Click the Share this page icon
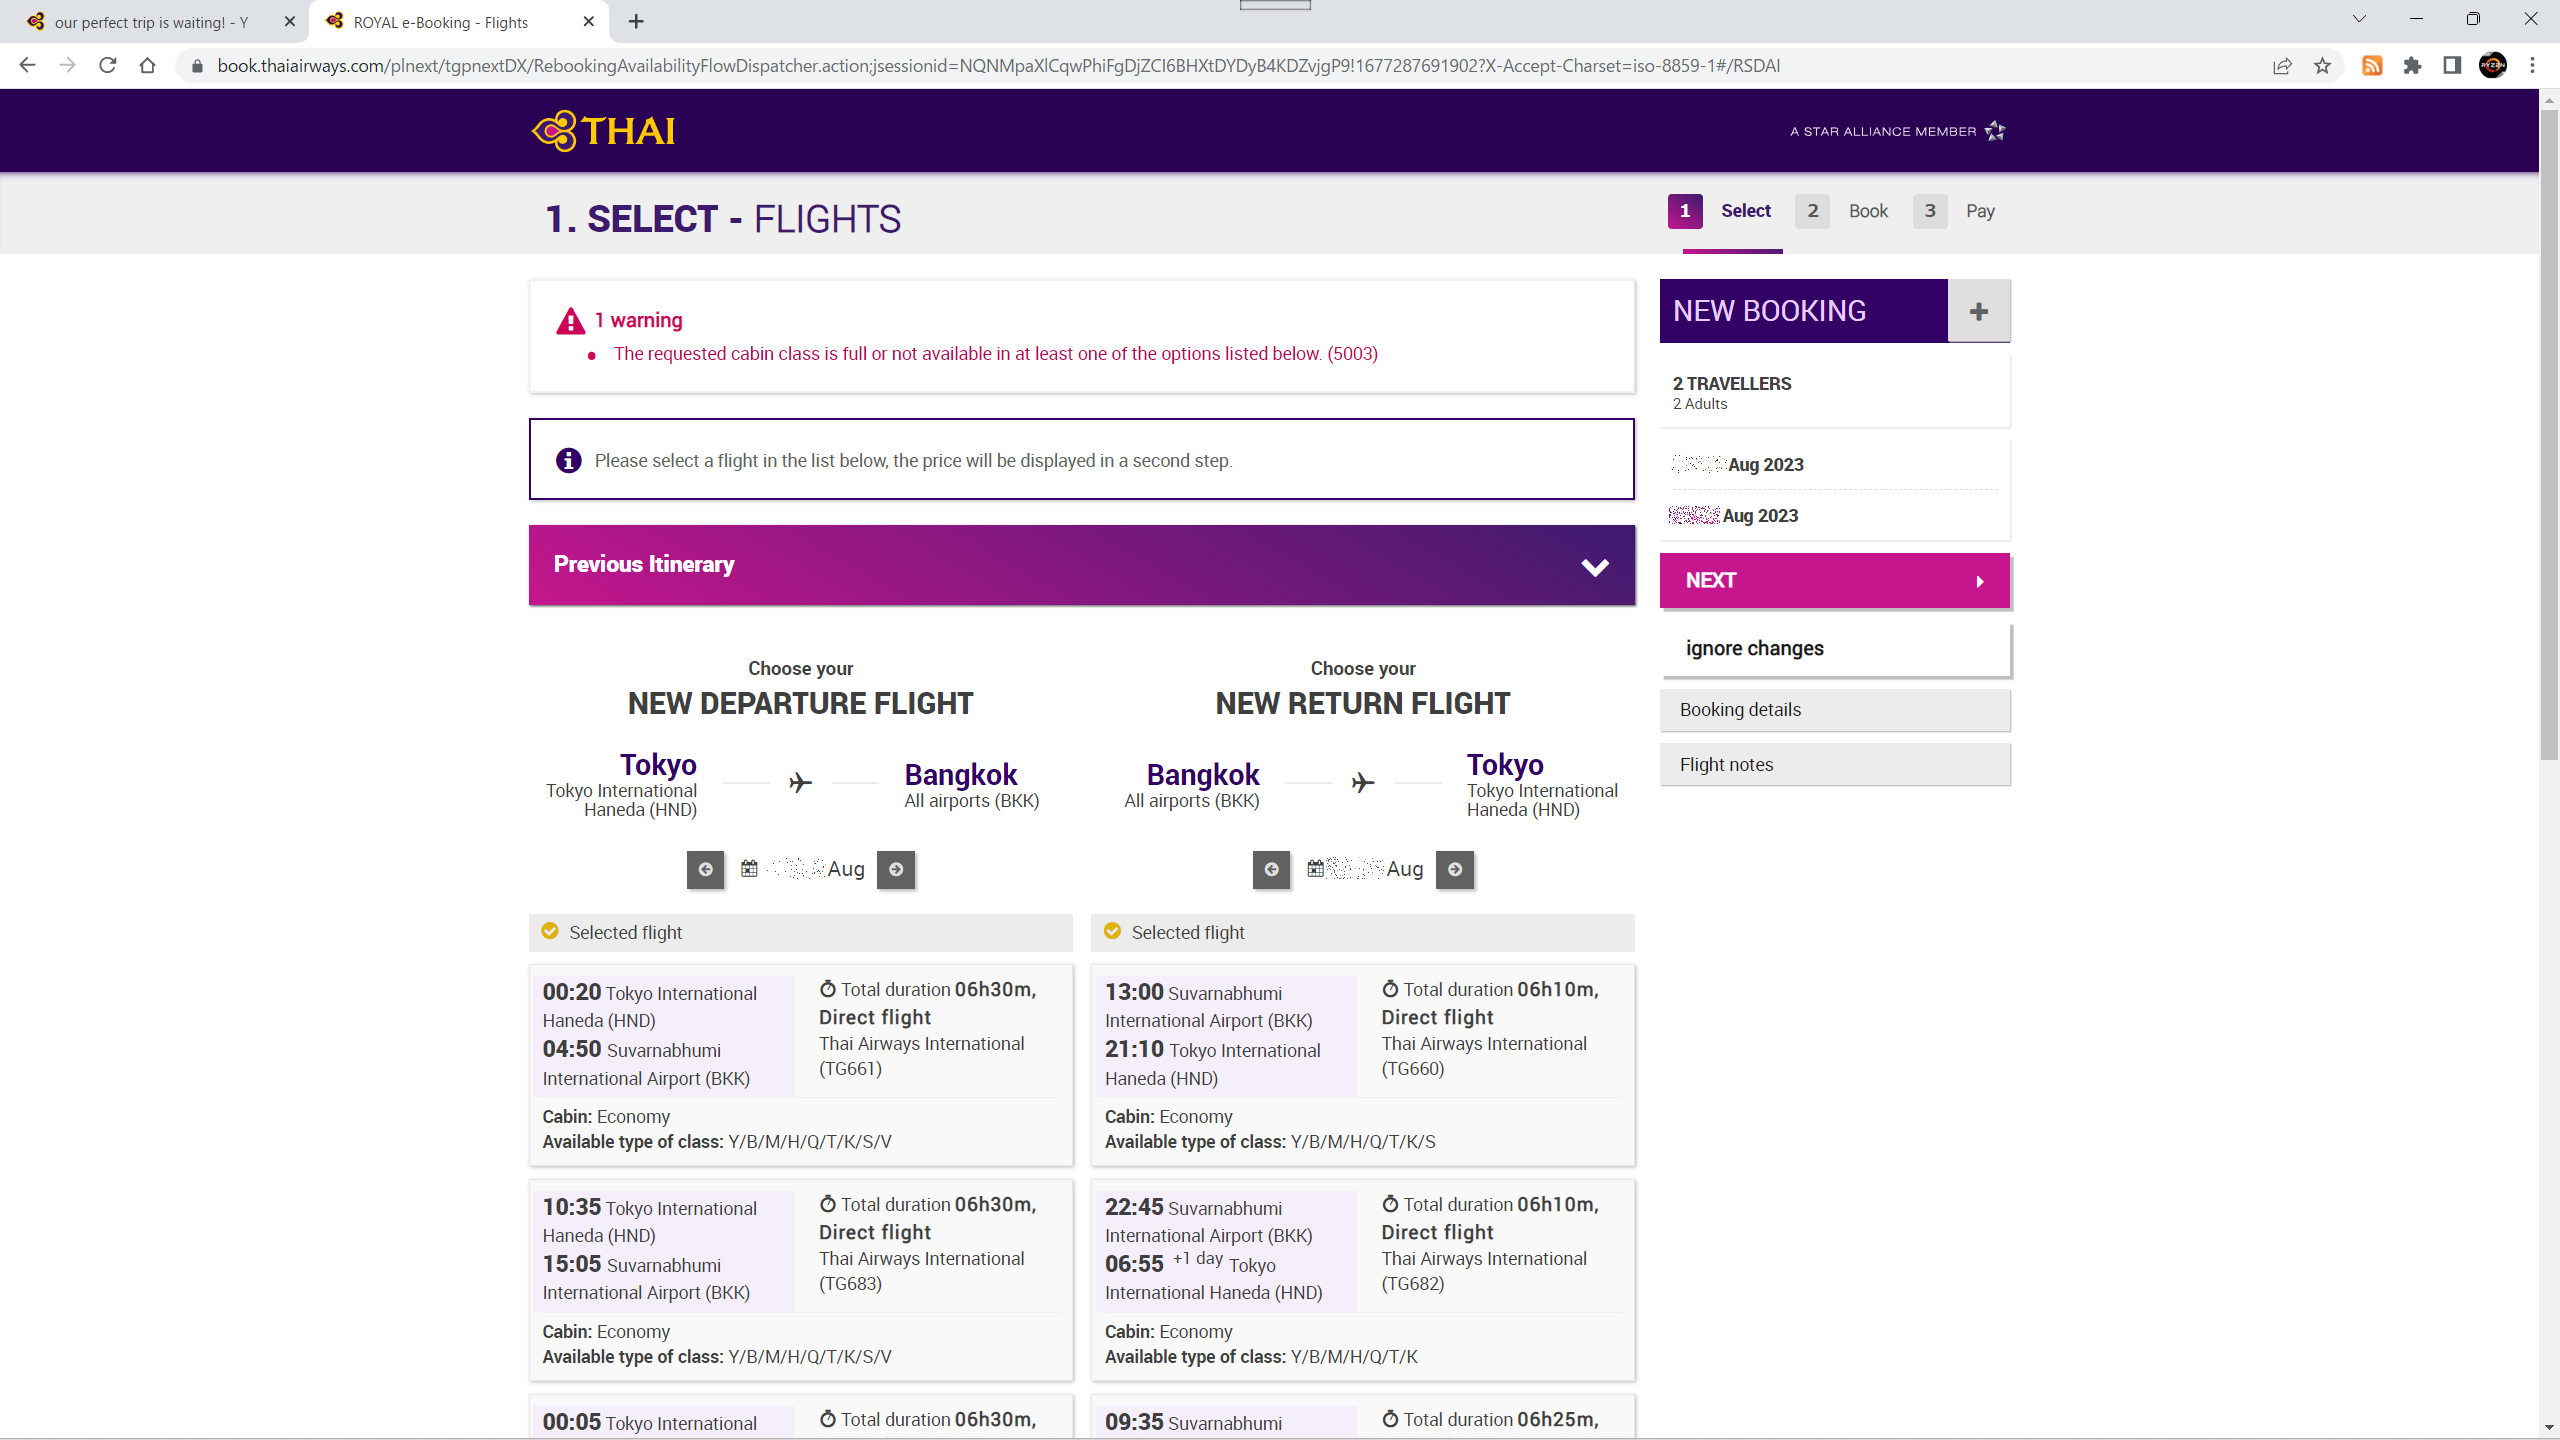Screen dimensions: 2560x1440 [2282, 66]
